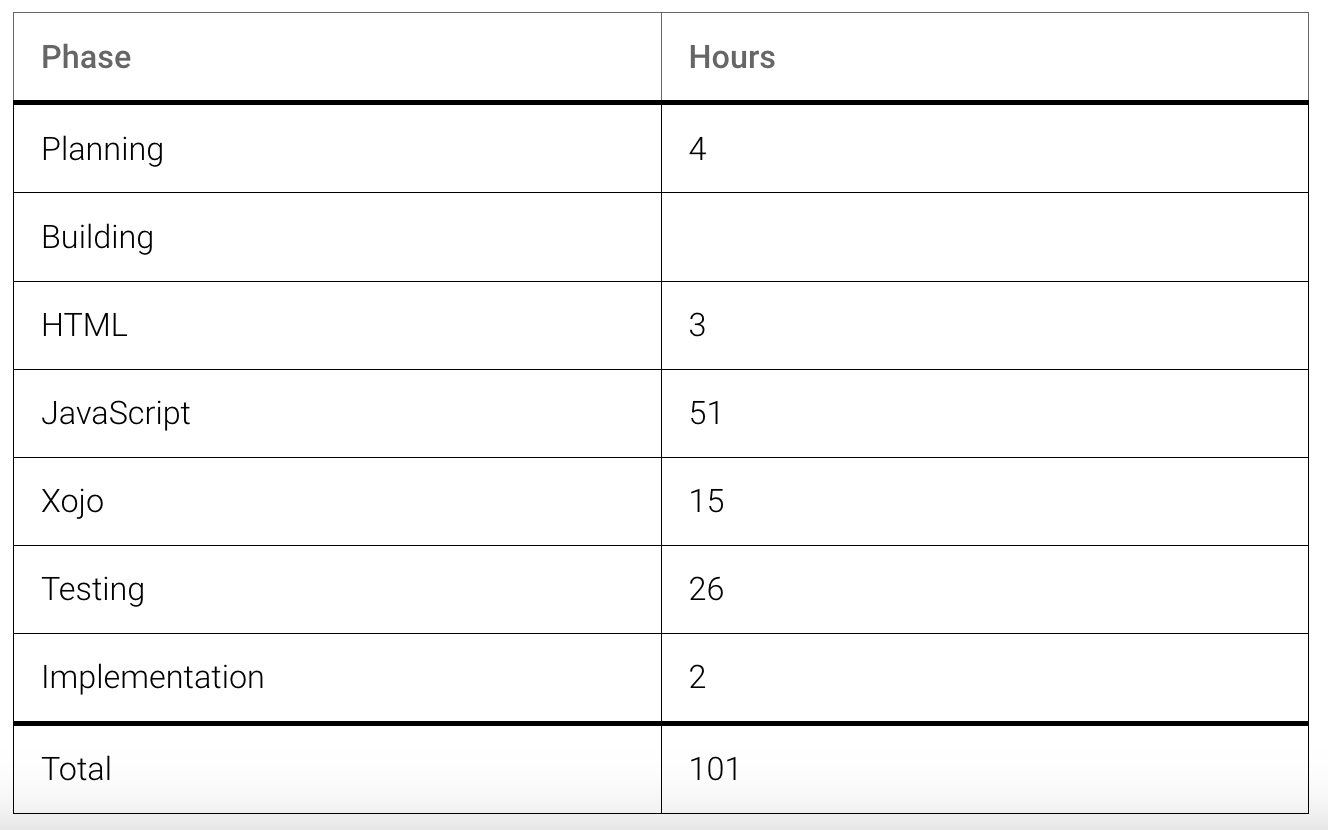Select the Testing phase cell

tap(93, 589)
